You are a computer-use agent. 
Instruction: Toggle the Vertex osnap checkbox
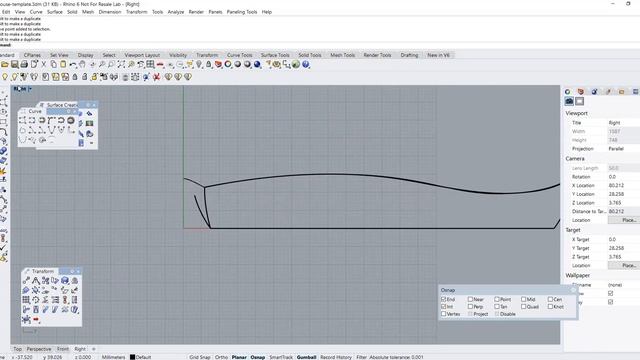(x=443, y=314)
